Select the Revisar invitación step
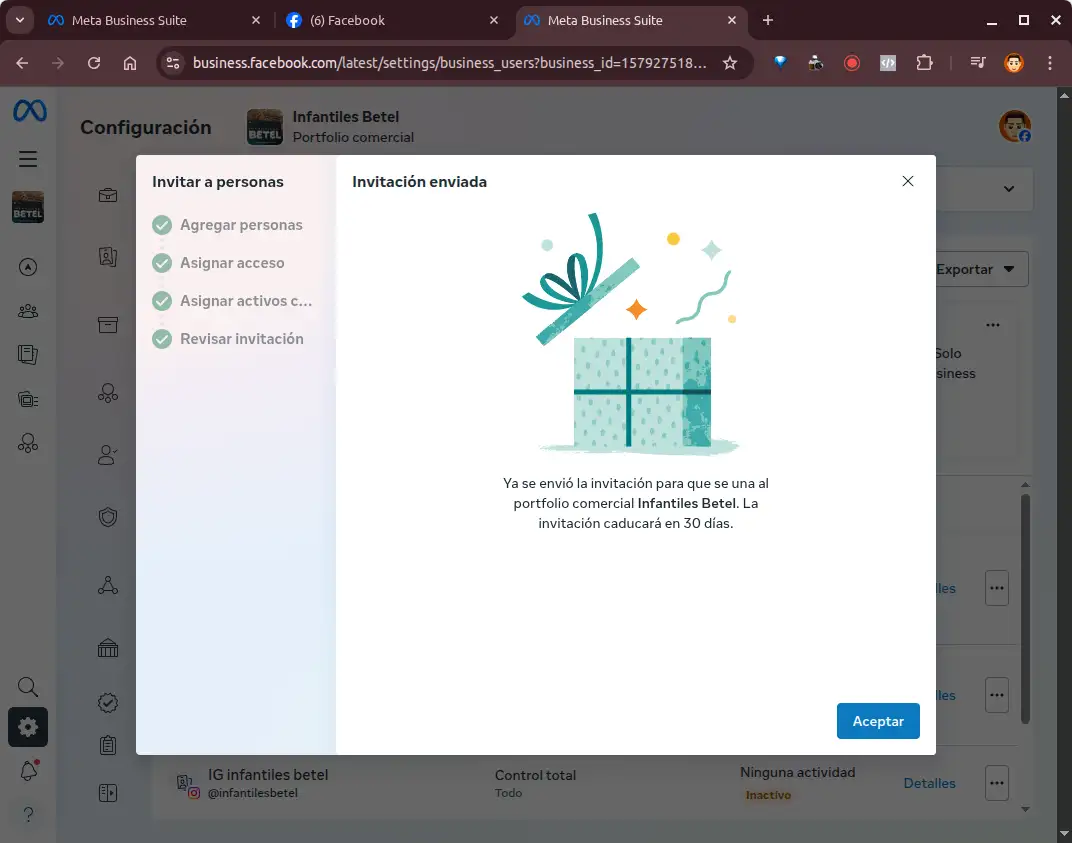 (241, 339)
